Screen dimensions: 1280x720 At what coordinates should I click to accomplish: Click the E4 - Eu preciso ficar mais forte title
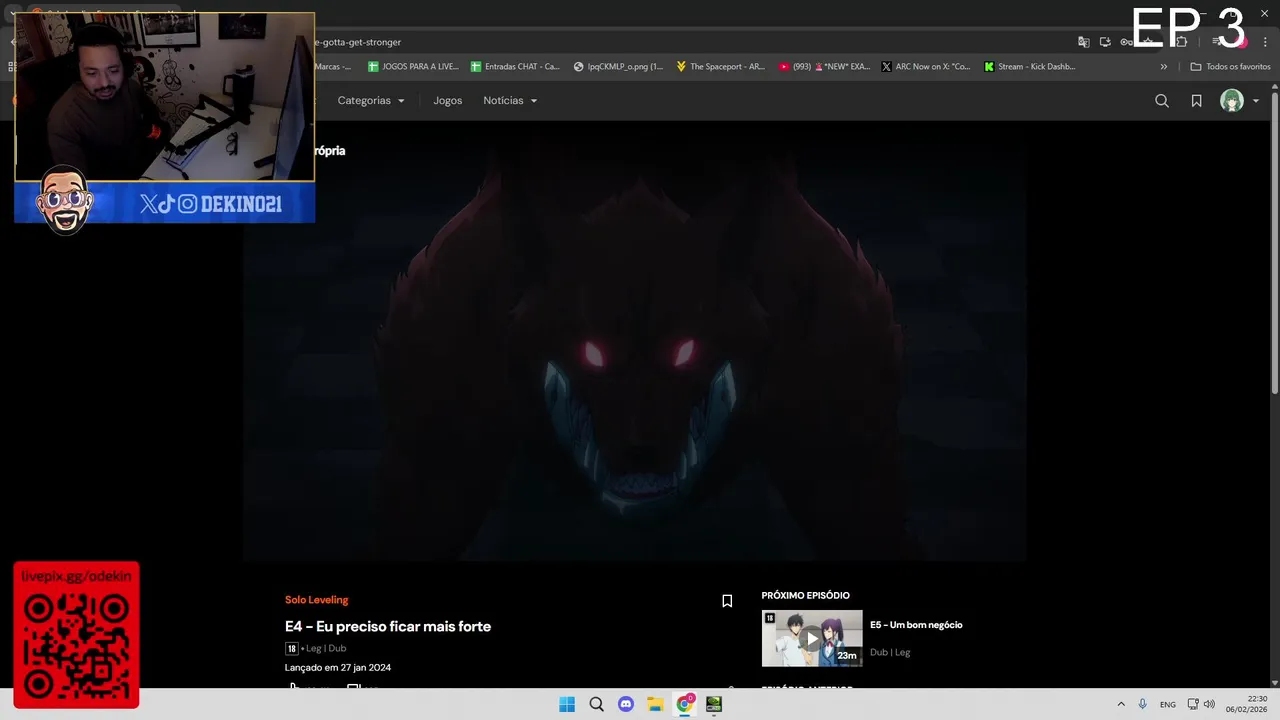(388, 627)
